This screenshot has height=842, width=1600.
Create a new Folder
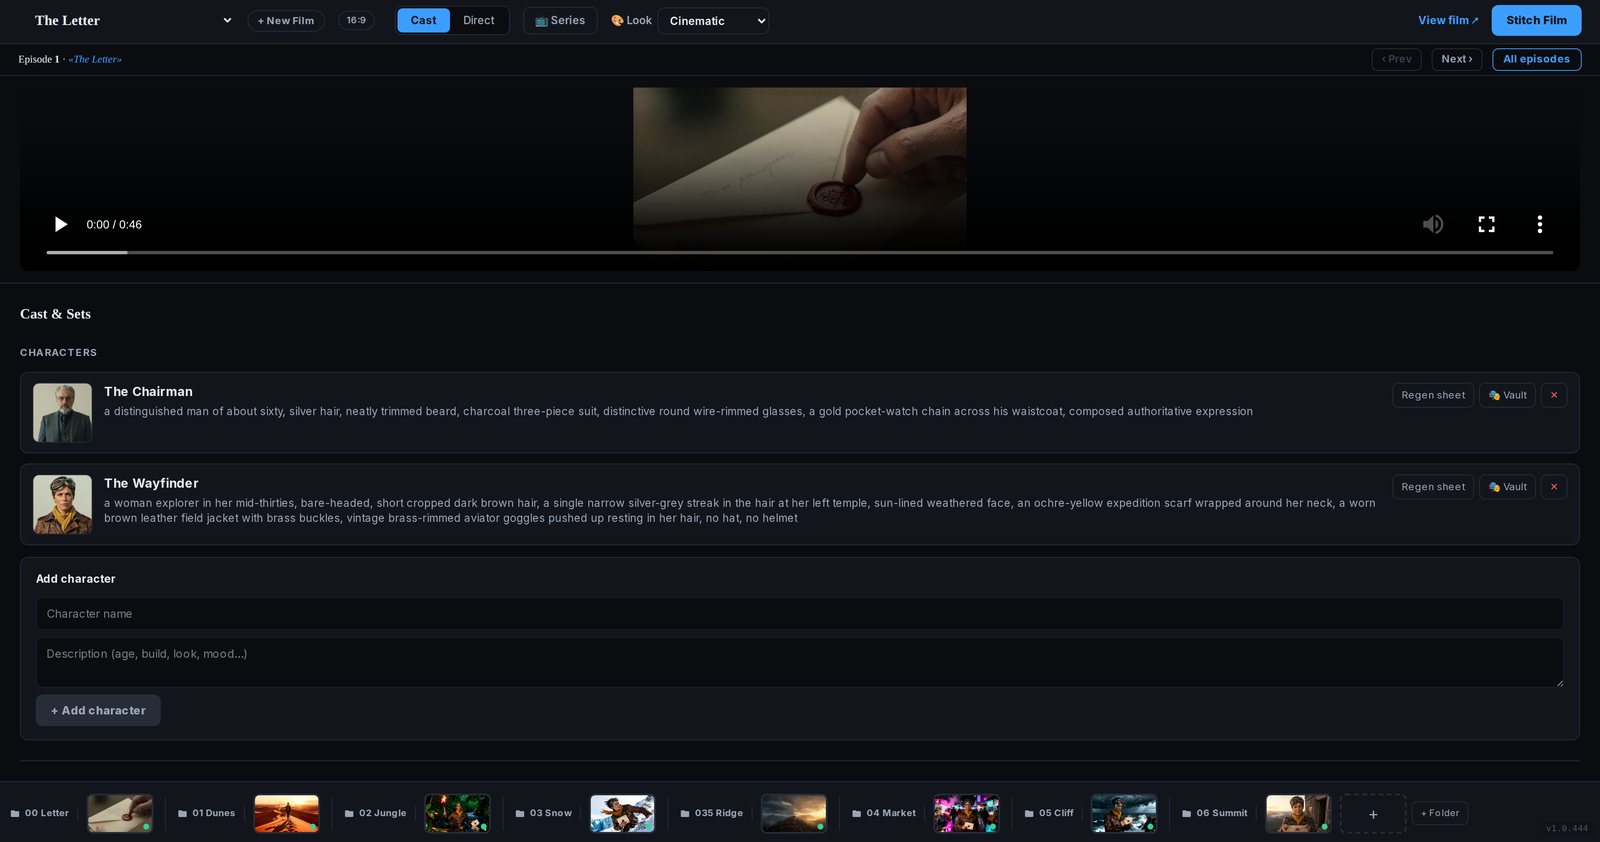coord(1440,813)
